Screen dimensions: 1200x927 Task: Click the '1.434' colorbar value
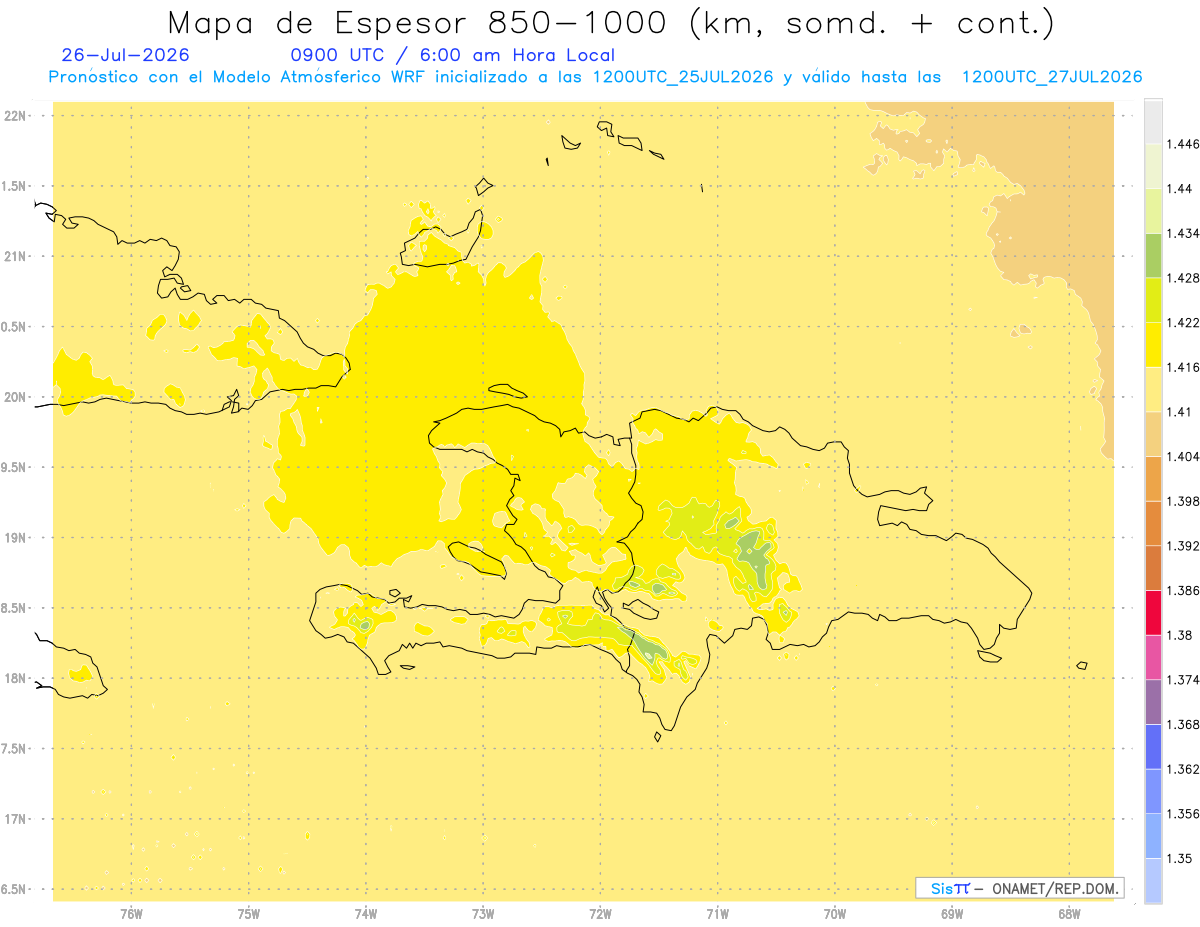click(1183, 233)
